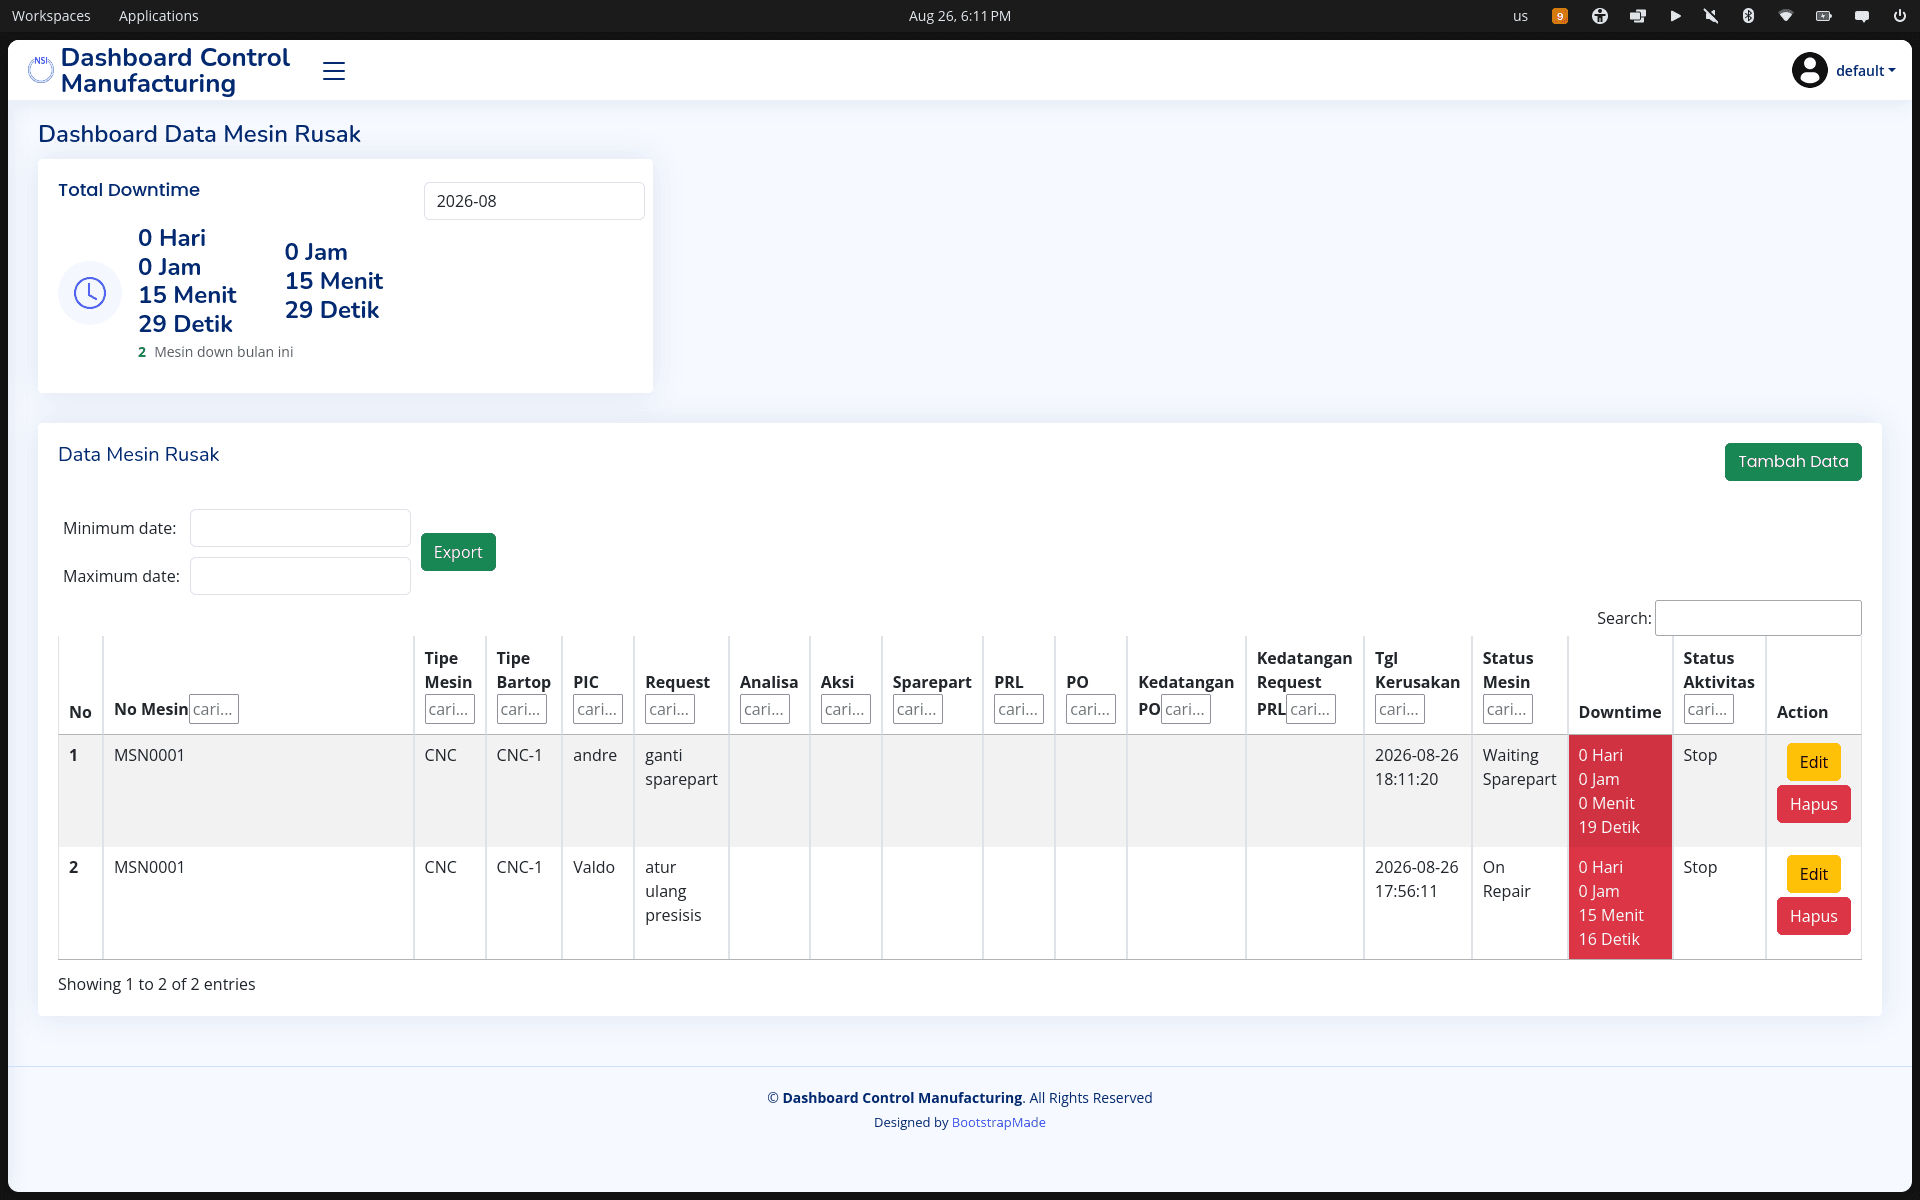Click the Dashboard Control Manufacturing footer text
Viewport: 1920px width, 1200px height.
902,1098
